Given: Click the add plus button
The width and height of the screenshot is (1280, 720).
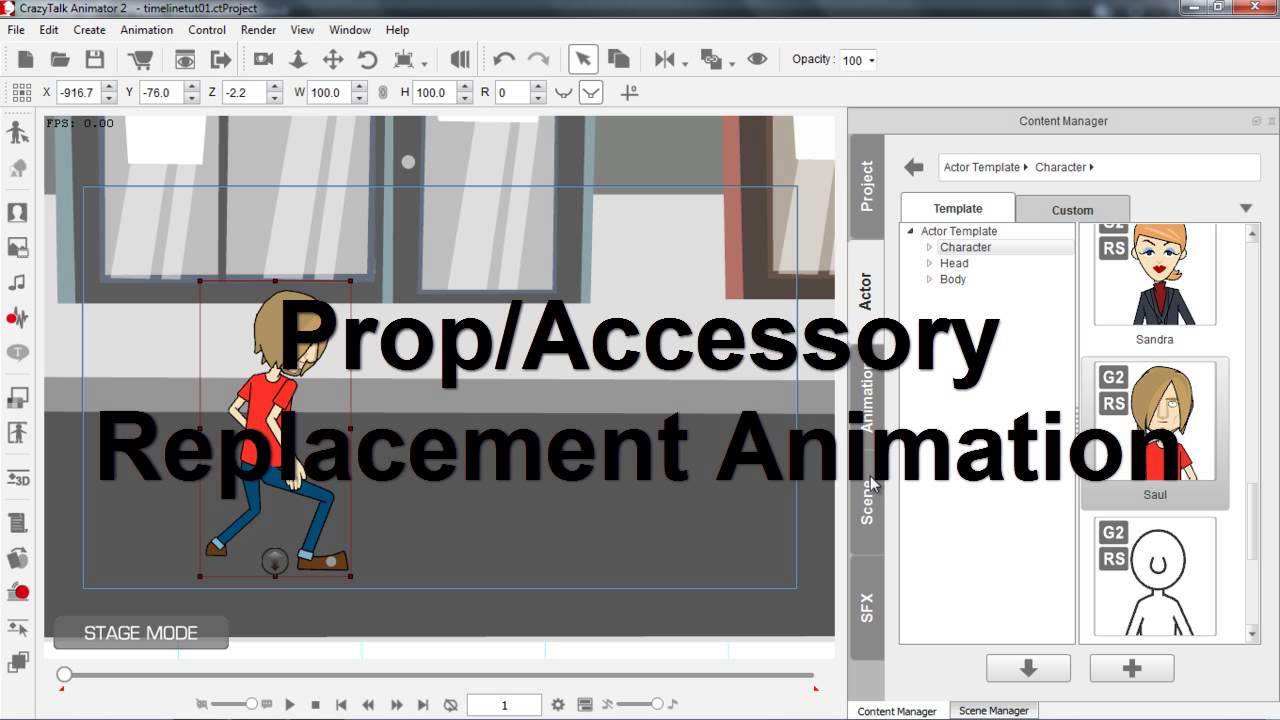Looking at the screenshot, I should click(x=1132, y=668).
